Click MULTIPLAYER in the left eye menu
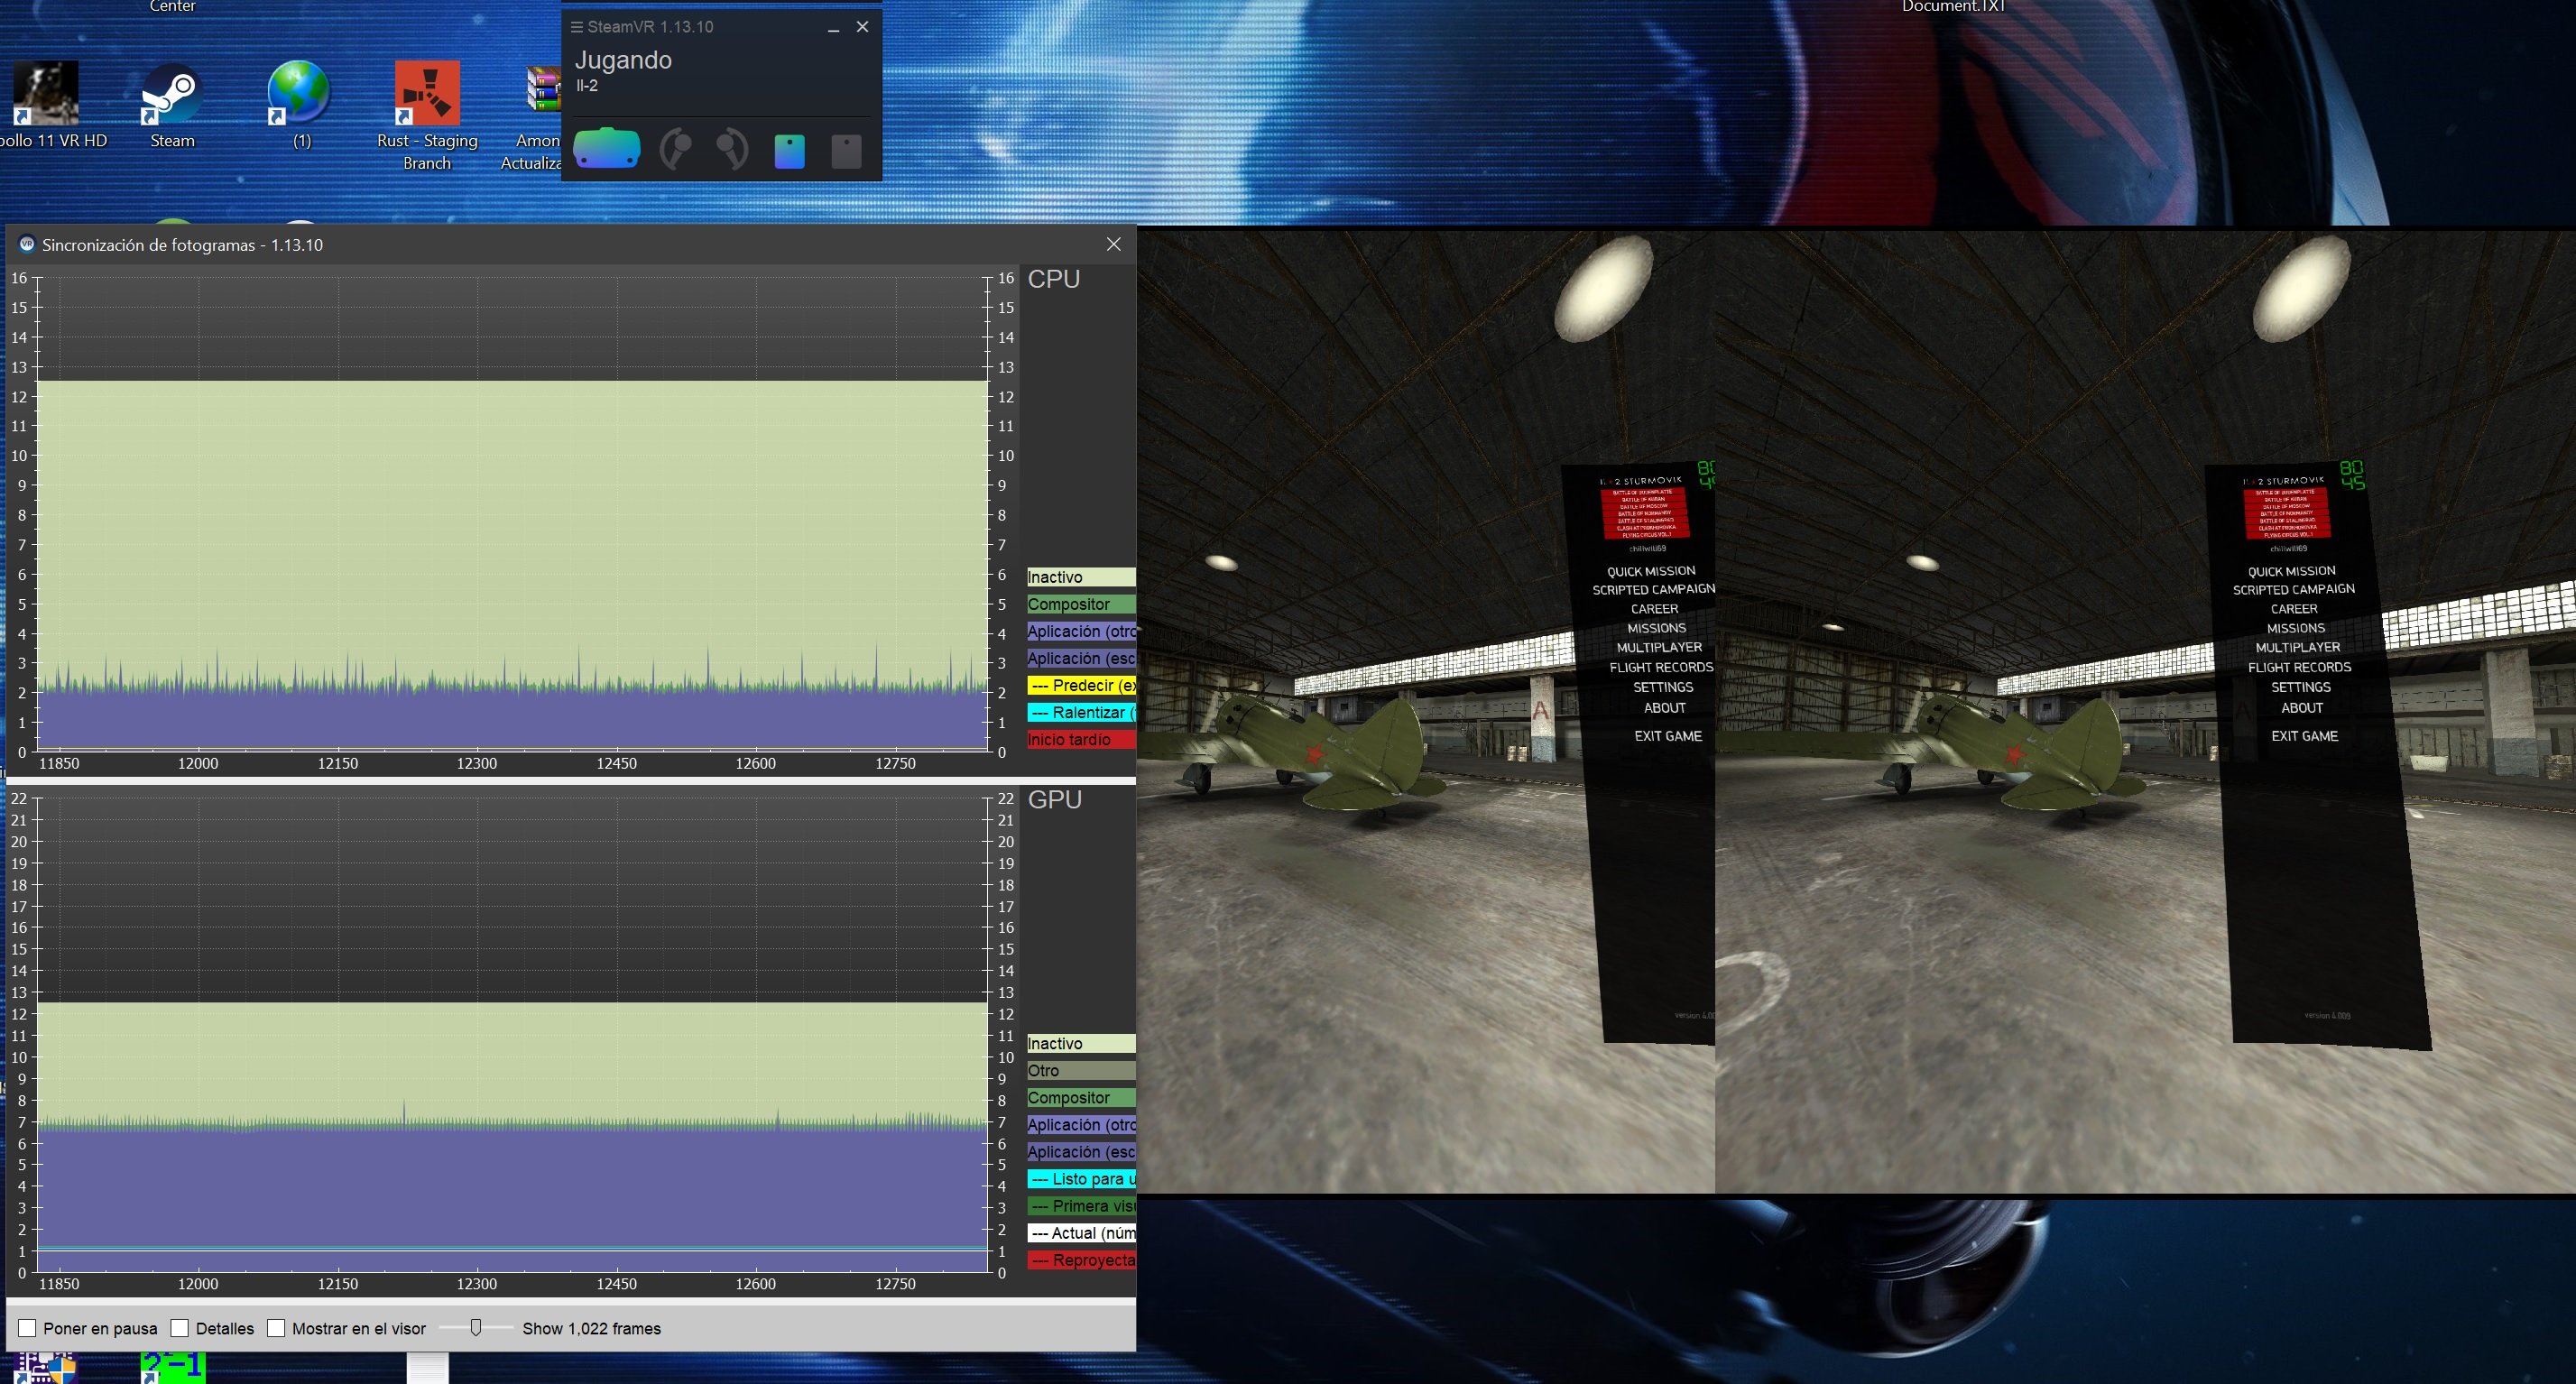Image resolution: width=2576 pixels, height=1384 pixels. pyautogui.click(x=1659, y=647)
